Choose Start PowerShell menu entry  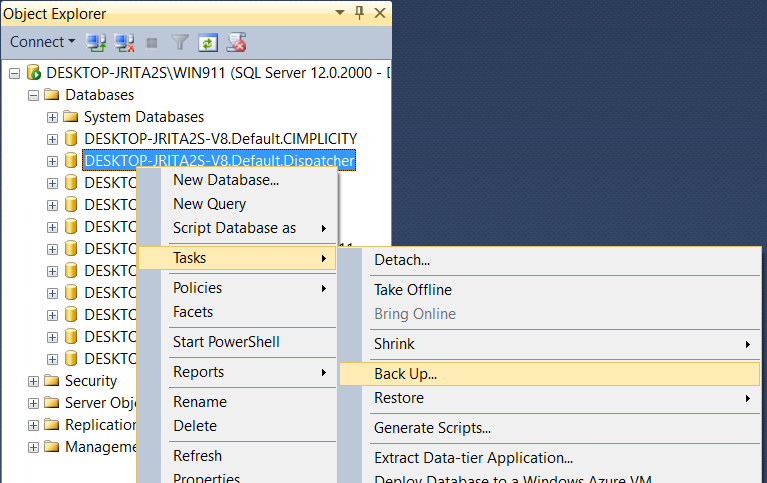pos(237,342)
